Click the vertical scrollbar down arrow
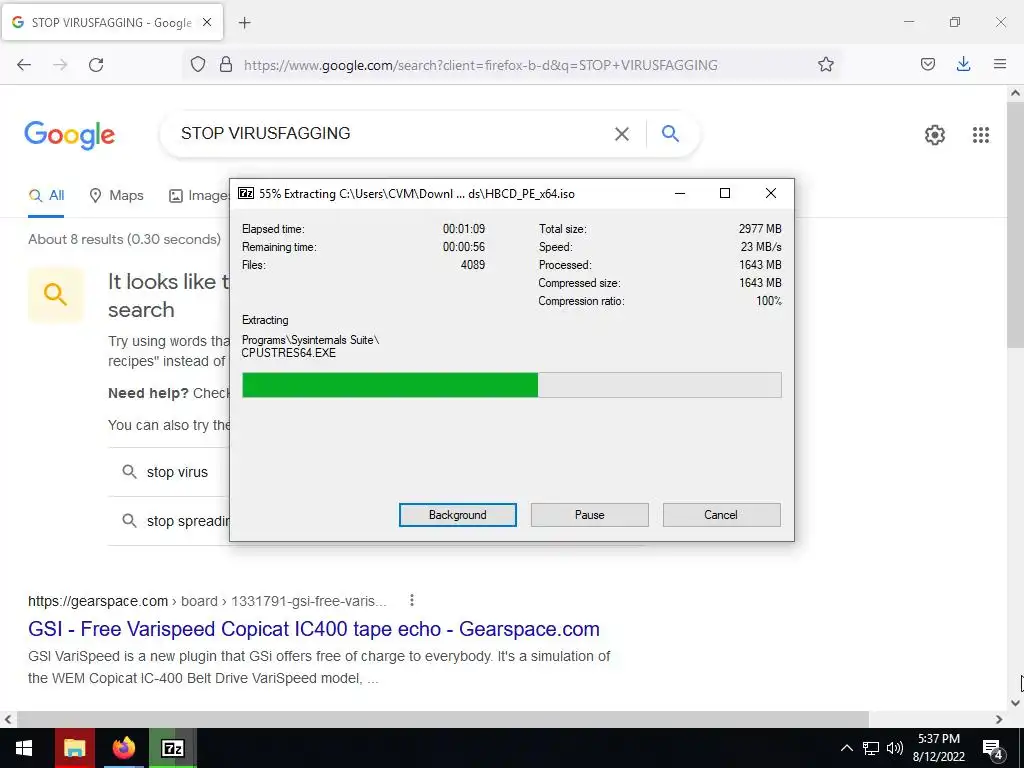Image resolution: width=1024 pixels, height=768 pixels. pyautogui.click(x=1015, y=703)
